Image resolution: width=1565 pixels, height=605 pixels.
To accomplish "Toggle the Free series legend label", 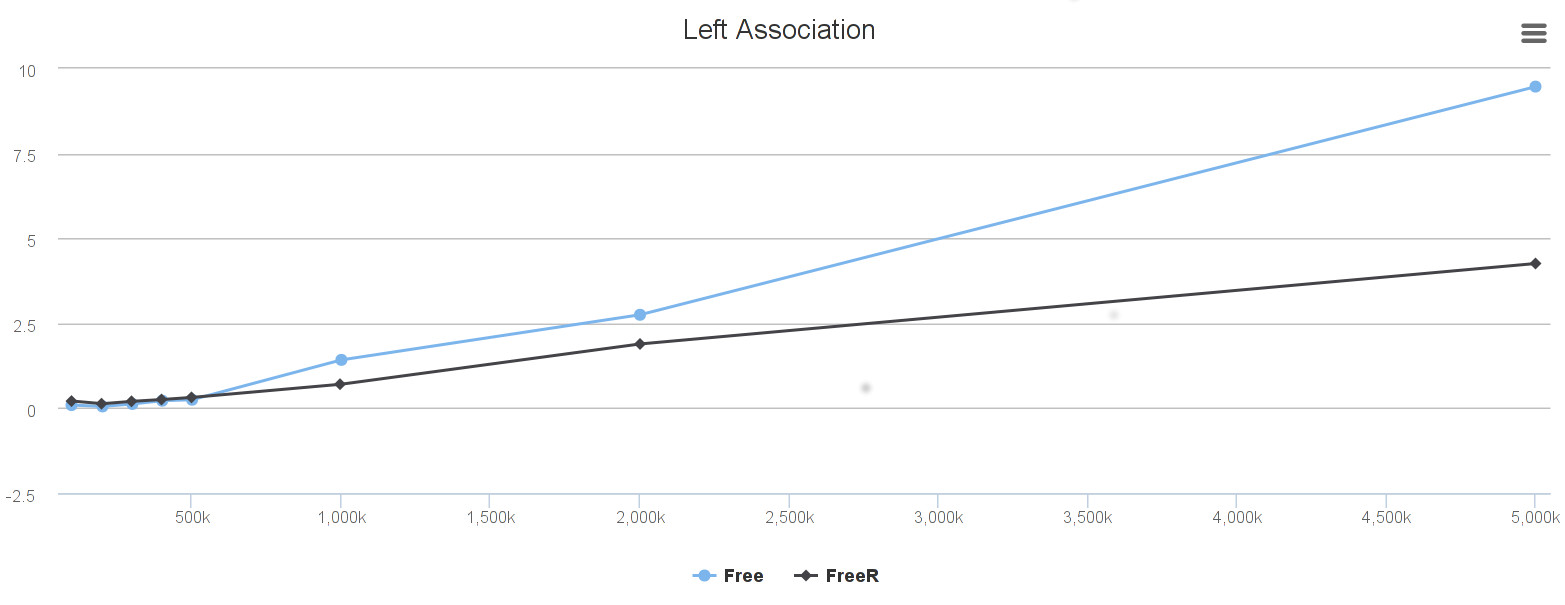I will coord(743,576).
